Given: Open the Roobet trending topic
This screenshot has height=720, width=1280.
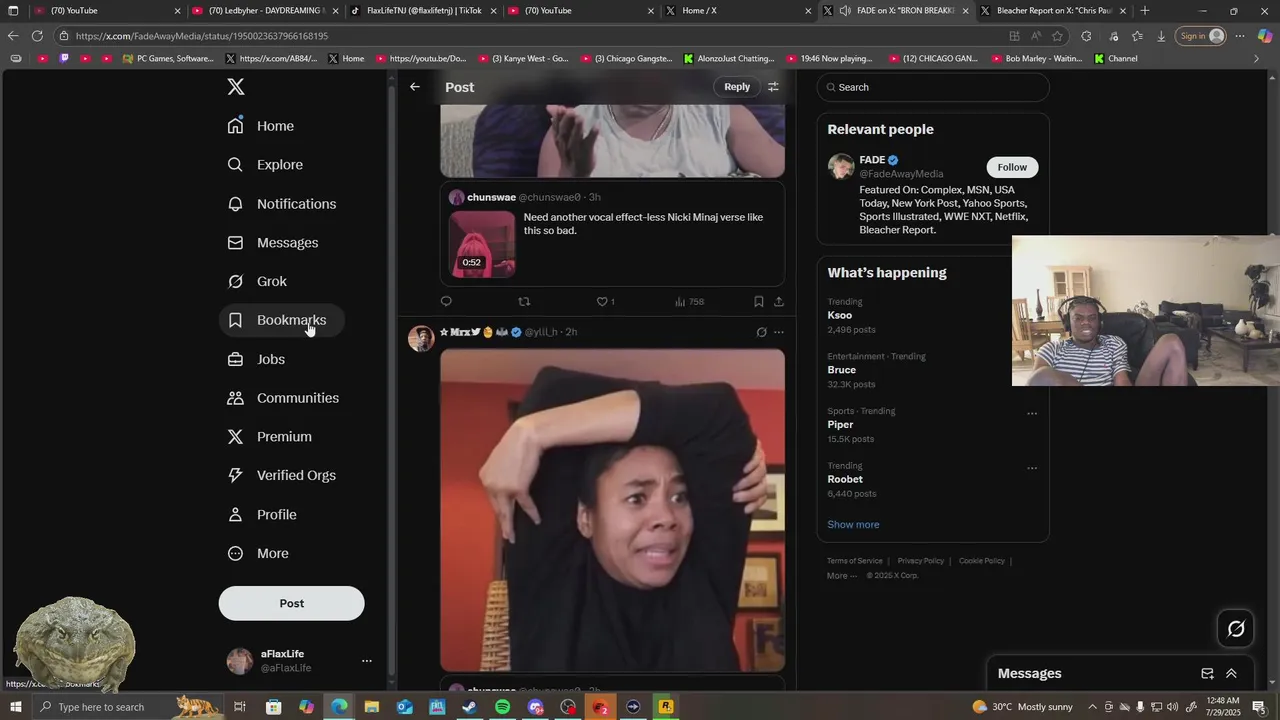Looking at the screenshot, I should 845,479.
